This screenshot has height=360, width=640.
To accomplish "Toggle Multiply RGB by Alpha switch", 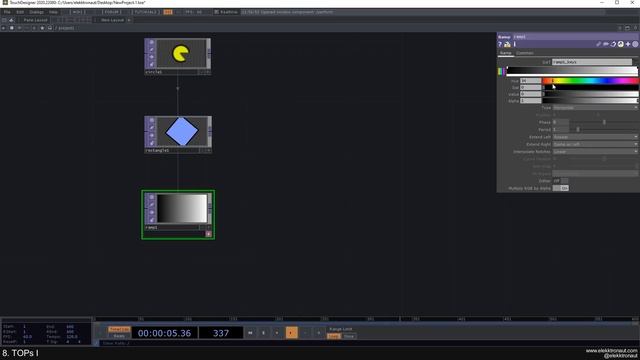I will point(560,188).
